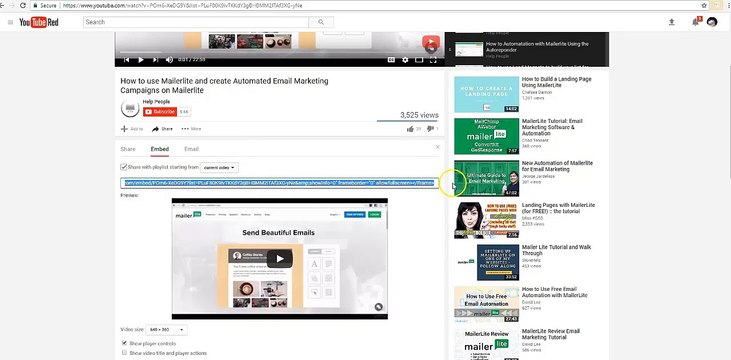Switch to theater mode
This screenshot has height=360, width=731.
419,60
